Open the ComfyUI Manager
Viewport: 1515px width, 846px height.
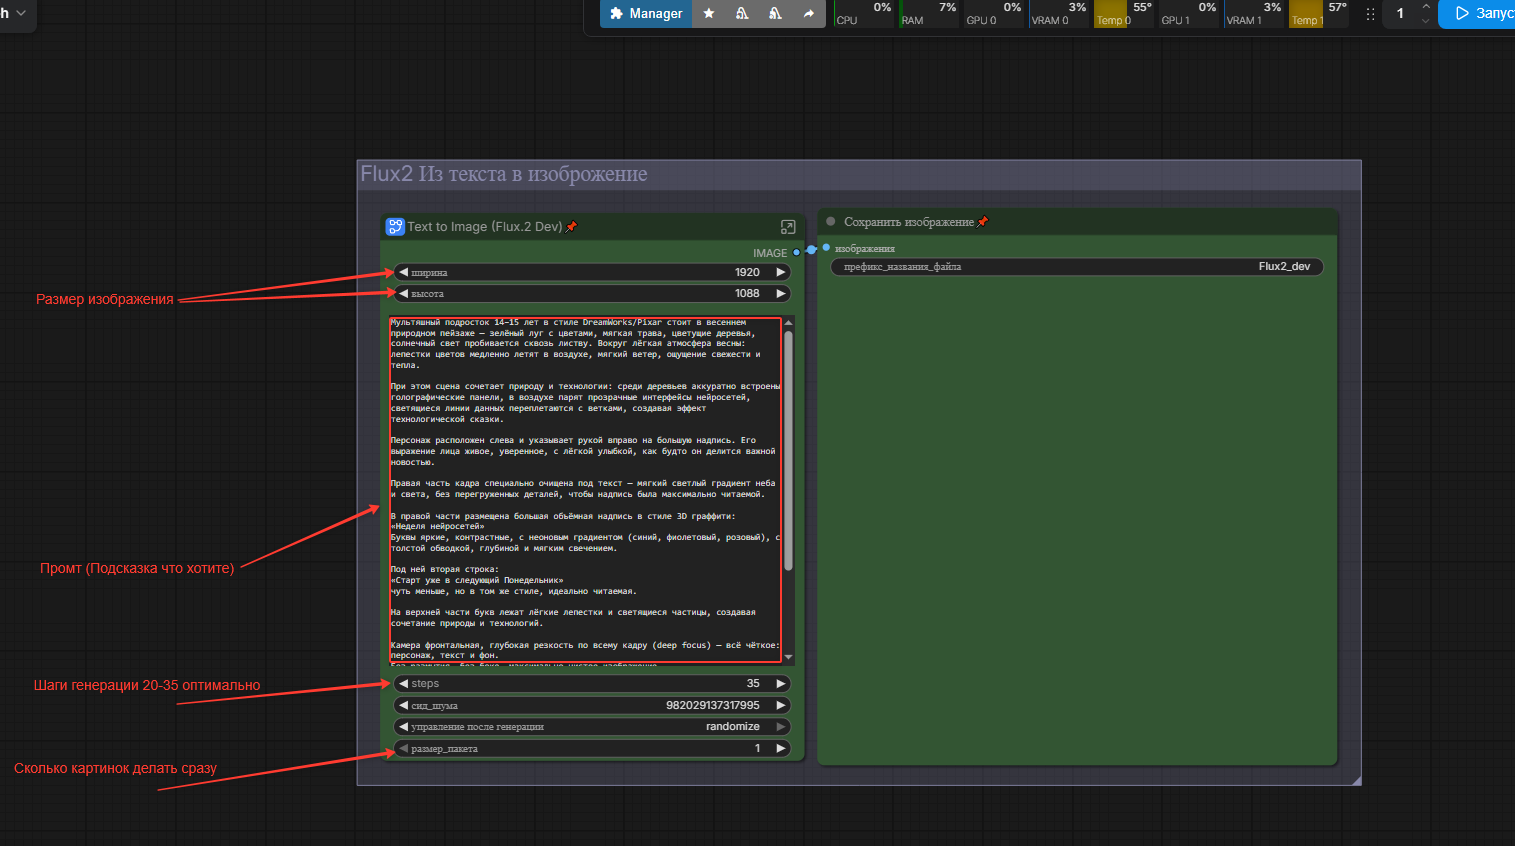click(645, 14)
